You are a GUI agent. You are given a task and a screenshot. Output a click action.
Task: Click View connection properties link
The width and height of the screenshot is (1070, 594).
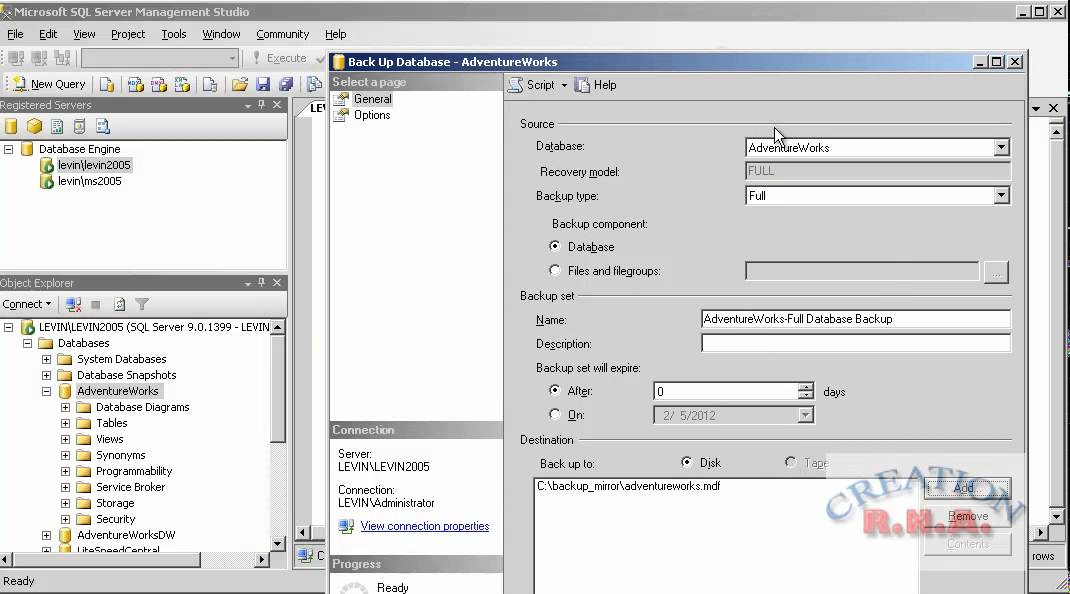tap(424, 526)
